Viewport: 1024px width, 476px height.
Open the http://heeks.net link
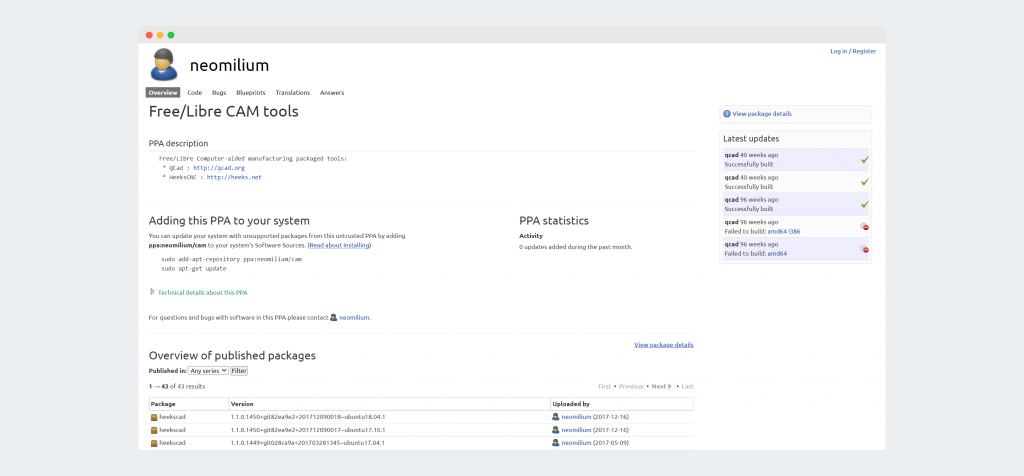(x=234, y=177)
